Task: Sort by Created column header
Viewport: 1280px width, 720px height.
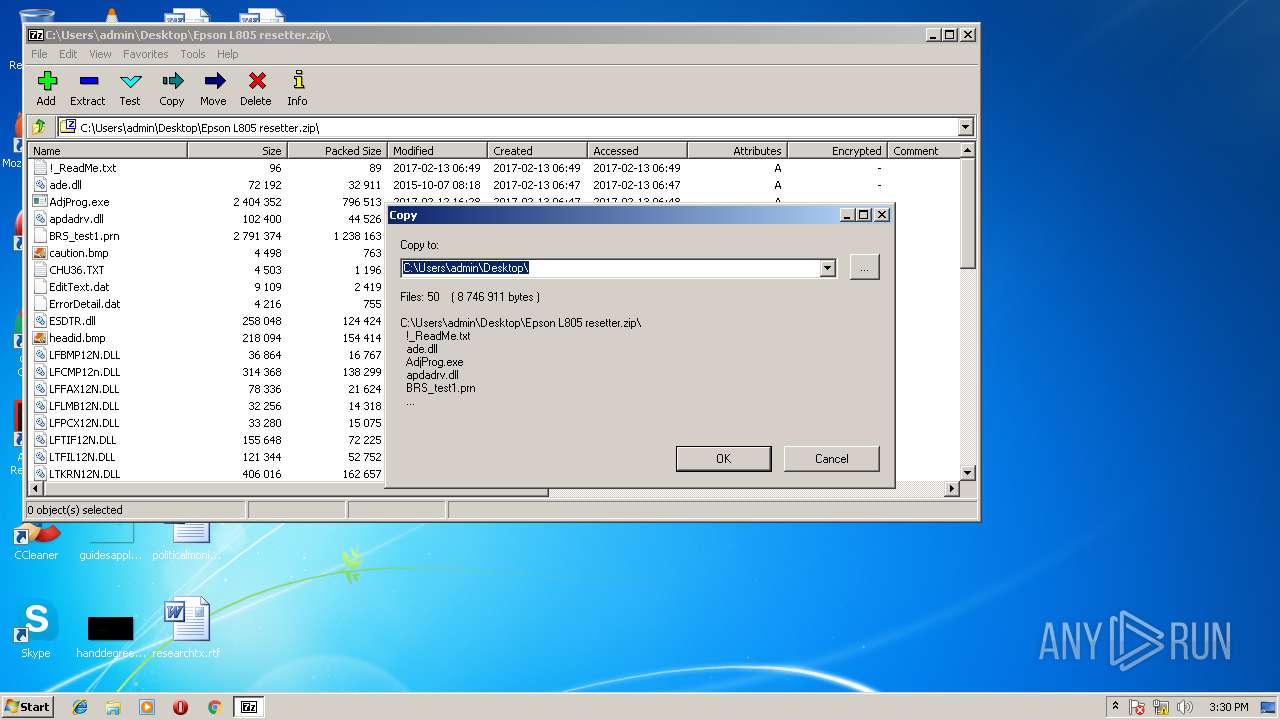Action: (x=537, y=151)
